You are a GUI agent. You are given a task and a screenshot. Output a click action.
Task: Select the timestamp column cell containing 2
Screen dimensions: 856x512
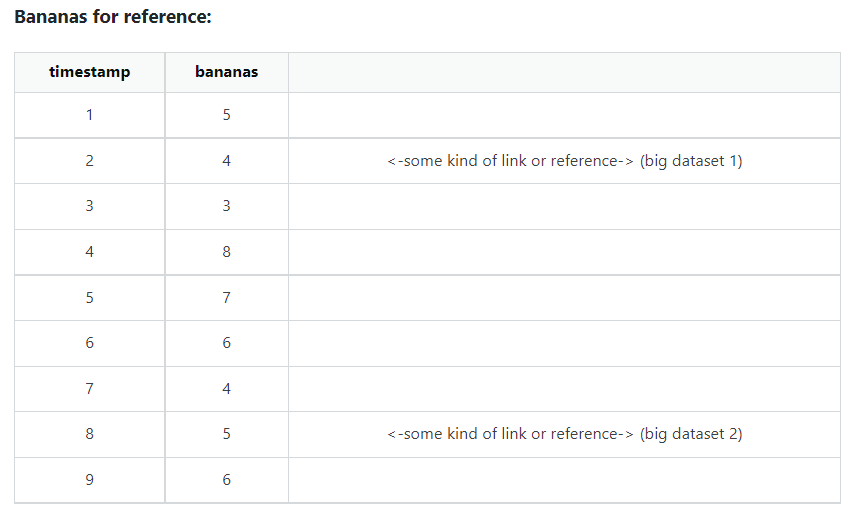coord(89,160)
